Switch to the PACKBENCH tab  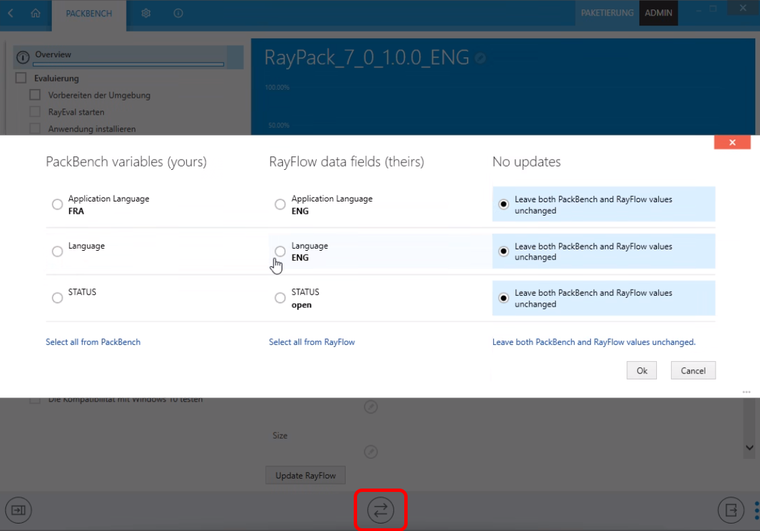[x=89, y=14]
